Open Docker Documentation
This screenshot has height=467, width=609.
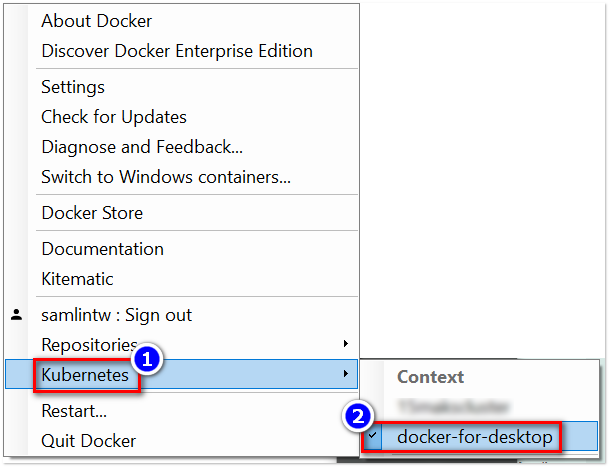[102, 249]
